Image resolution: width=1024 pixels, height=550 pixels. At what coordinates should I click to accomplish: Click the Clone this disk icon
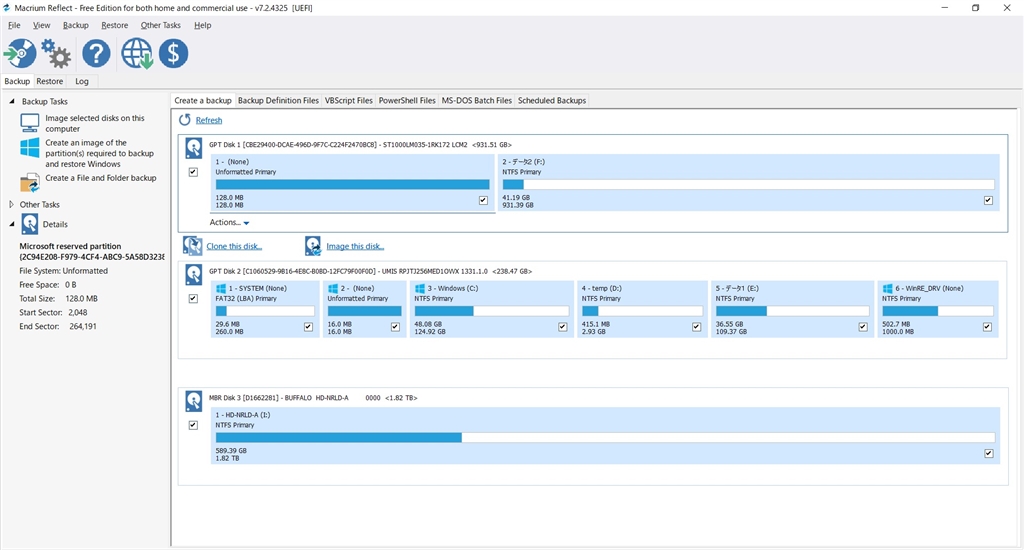(192, 246)
